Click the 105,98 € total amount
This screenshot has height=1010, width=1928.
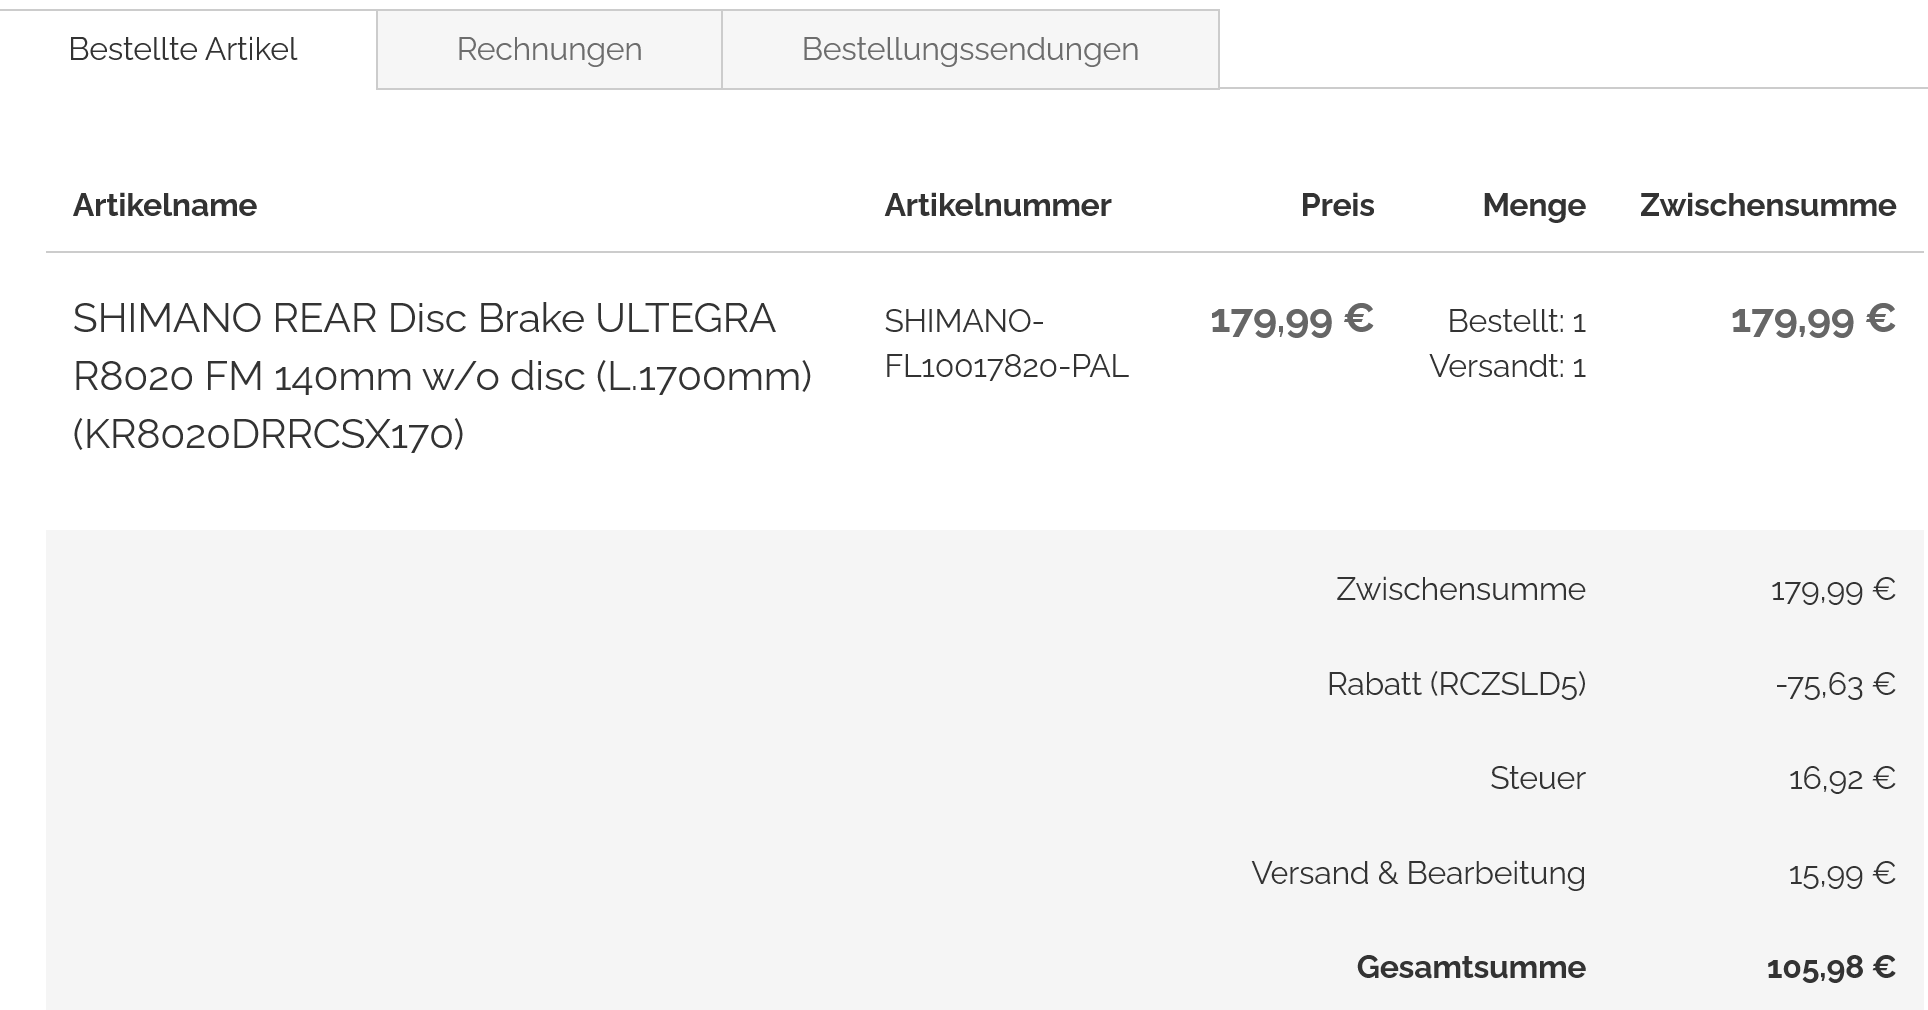1830,968
